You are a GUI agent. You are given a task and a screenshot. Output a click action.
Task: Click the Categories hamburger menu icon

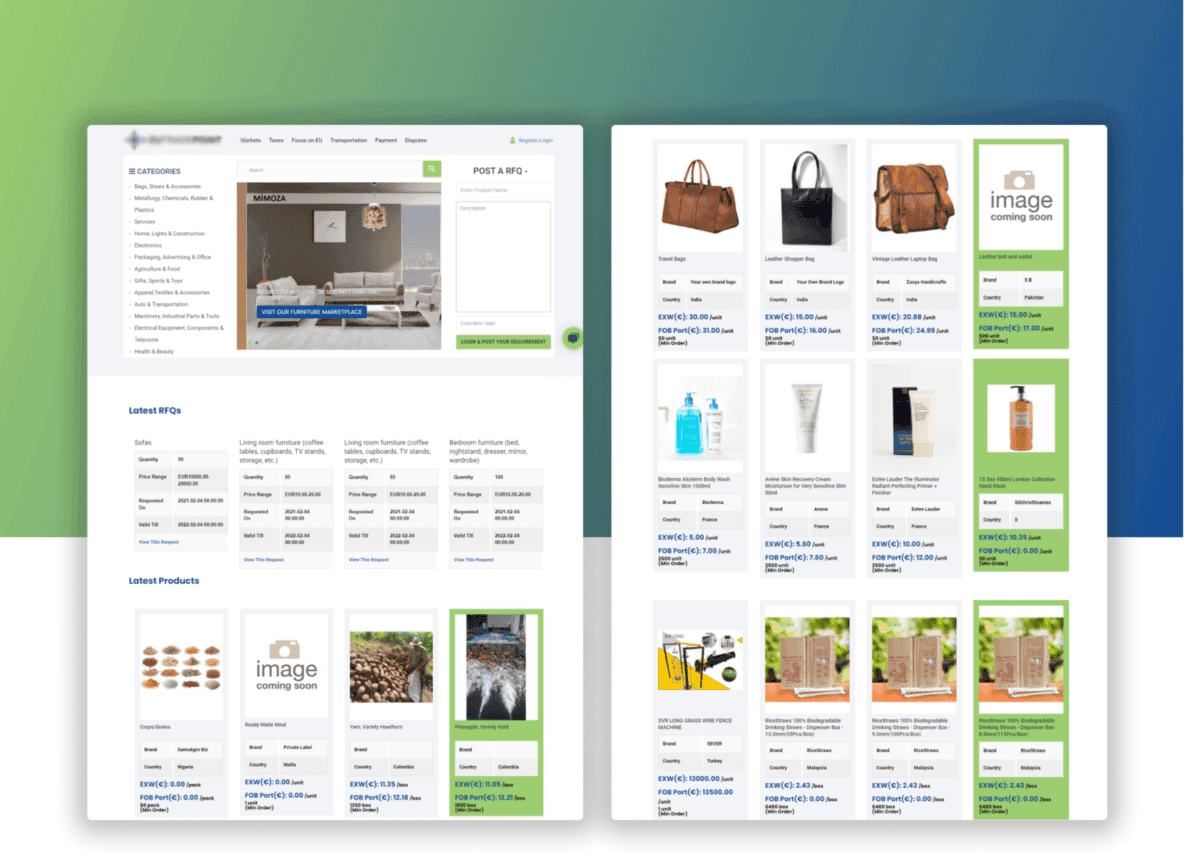(132, 171)
